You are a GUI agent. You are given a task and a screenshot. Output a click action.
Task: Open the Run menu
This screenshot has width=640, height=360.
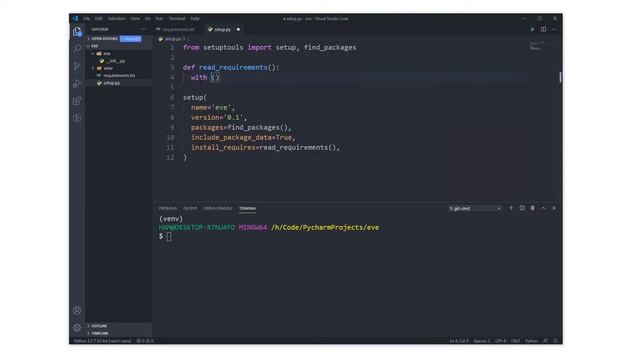[160, 18]
